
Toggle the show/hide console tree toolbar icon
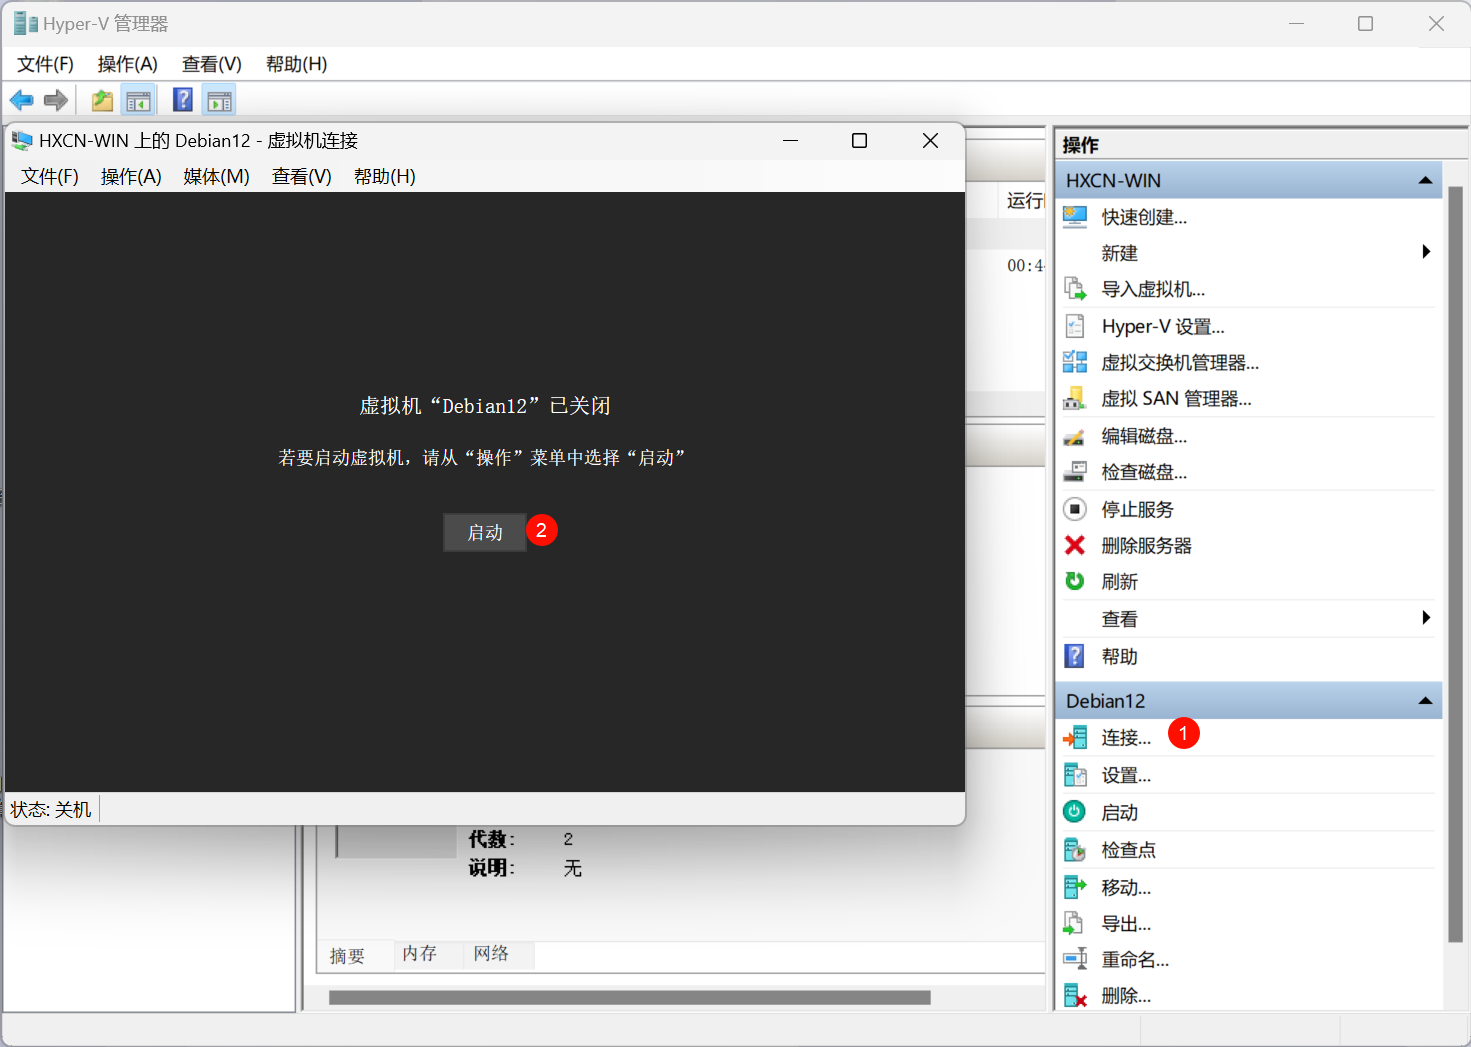tap(138, 100)
